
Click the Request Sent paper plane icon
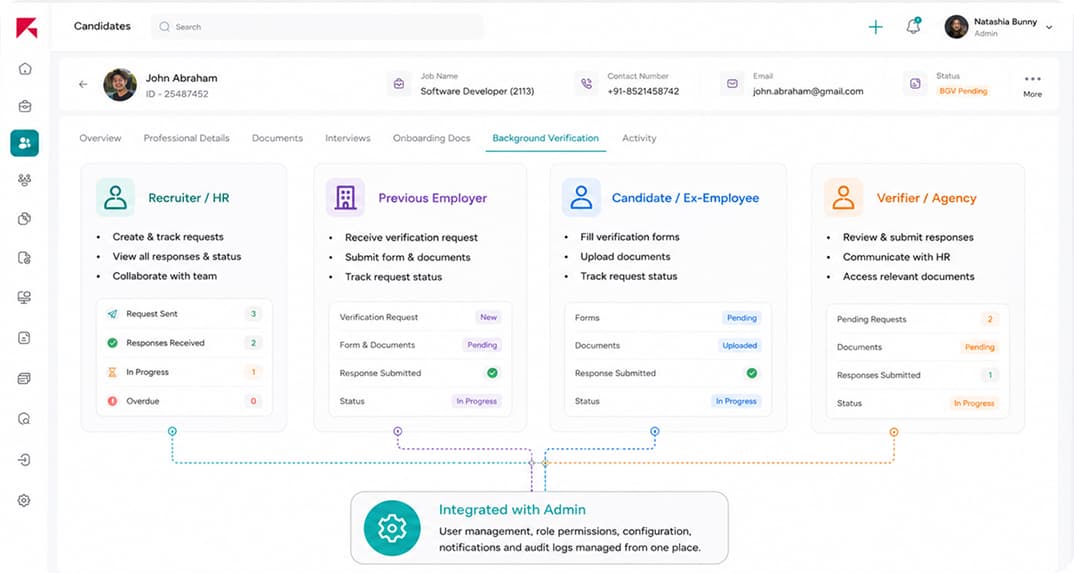point(112,314)
